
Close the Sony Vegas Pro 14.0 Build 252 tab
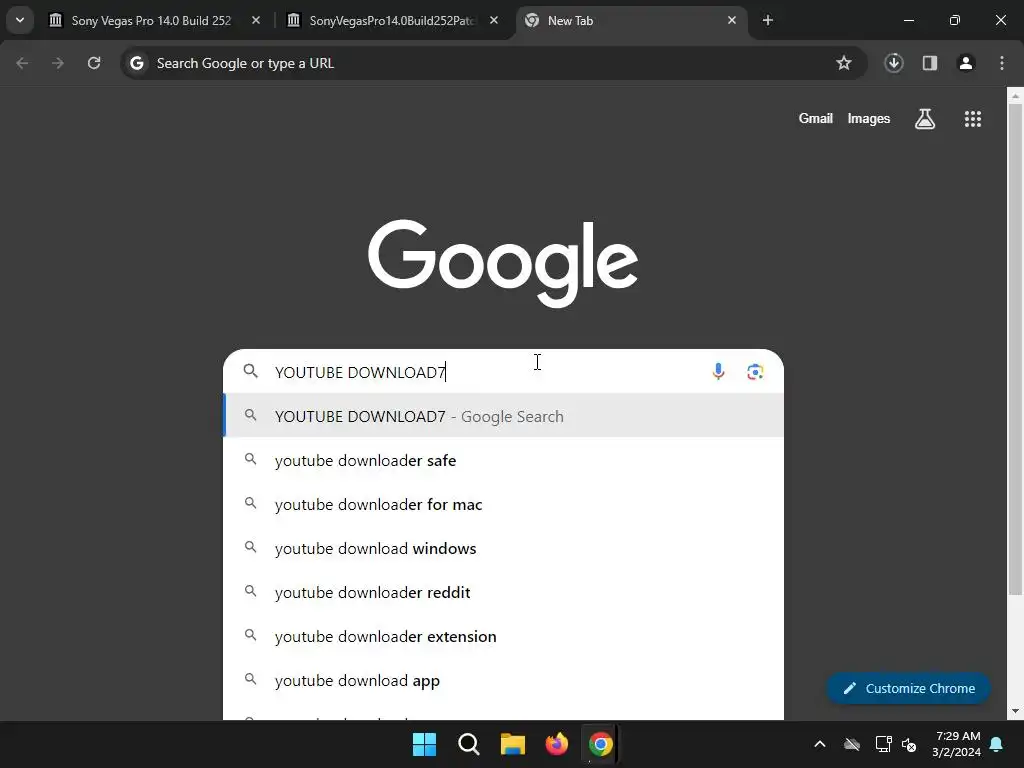click(x=256, y=21)
